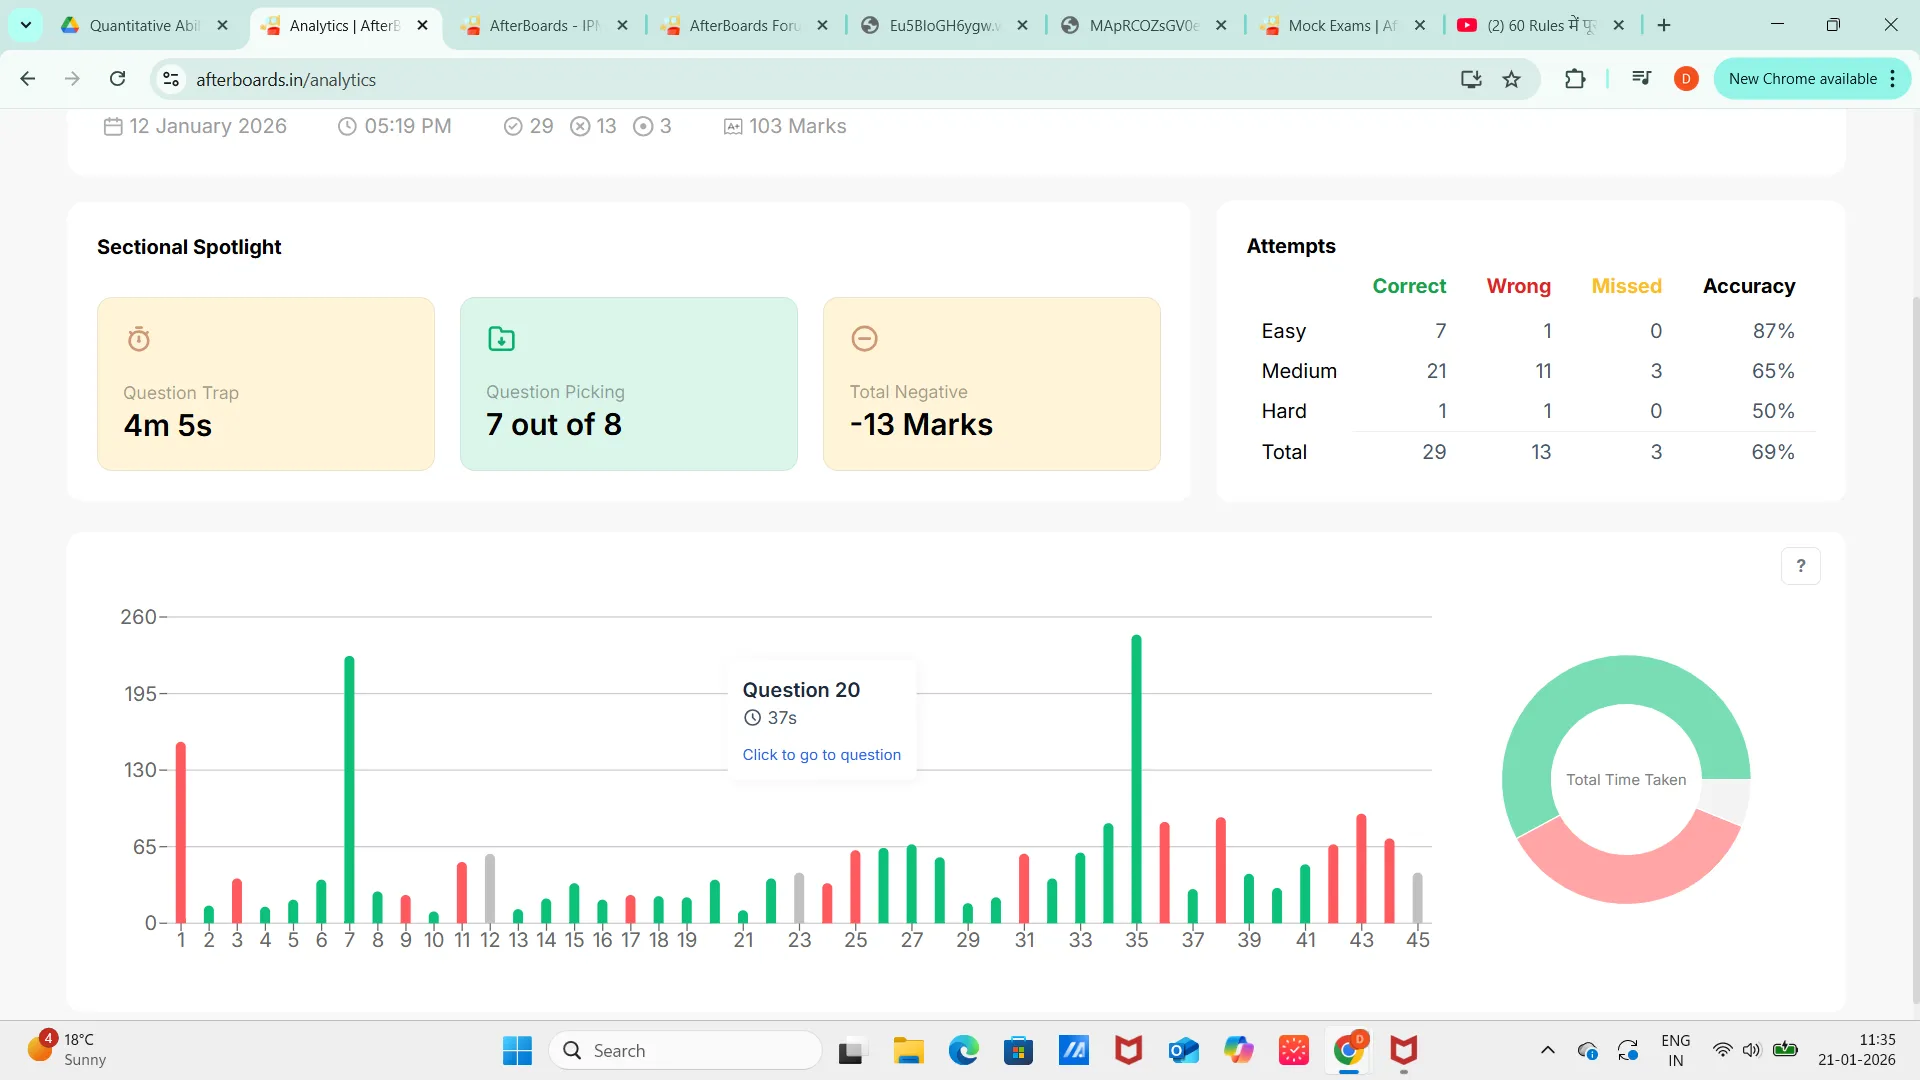The height and width of the screenshot is (1080, 1920).
Task: Click the green bar for question 35
Action: pos(1136,778)
